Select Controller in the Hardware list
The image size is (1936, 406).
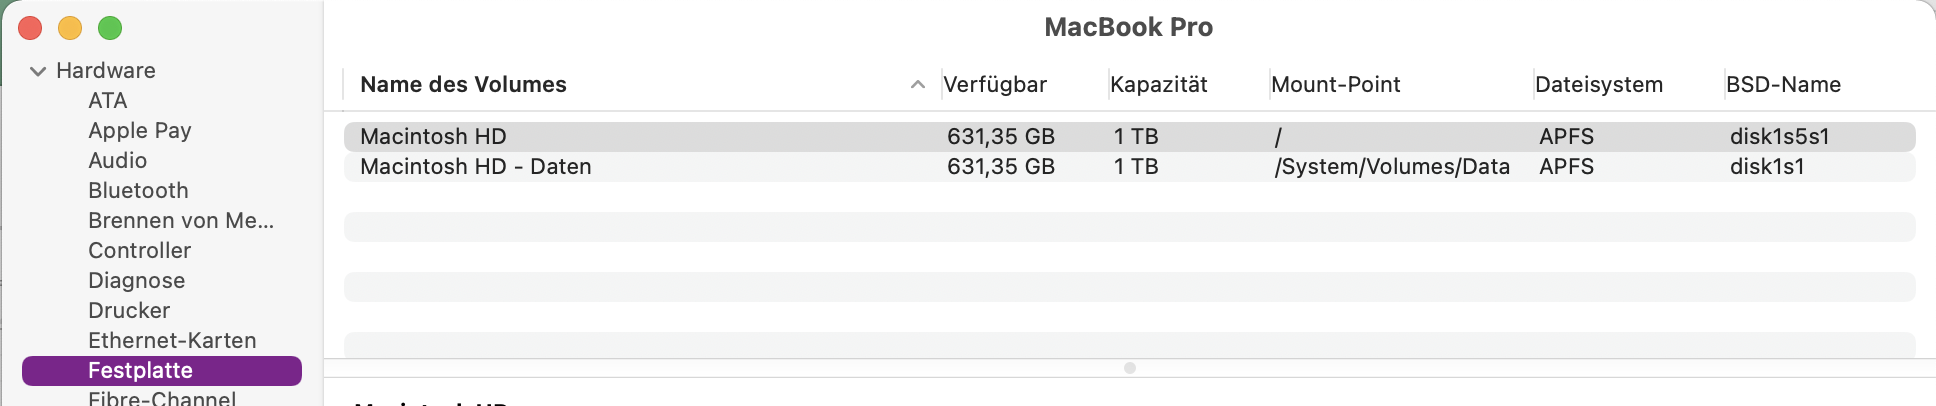click(x=139, y=251)
